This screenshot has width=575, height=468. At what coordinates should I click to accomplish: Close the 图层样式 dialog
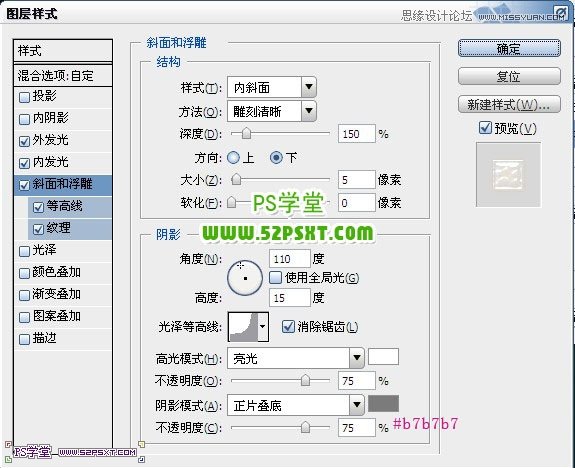pos(560,12)
